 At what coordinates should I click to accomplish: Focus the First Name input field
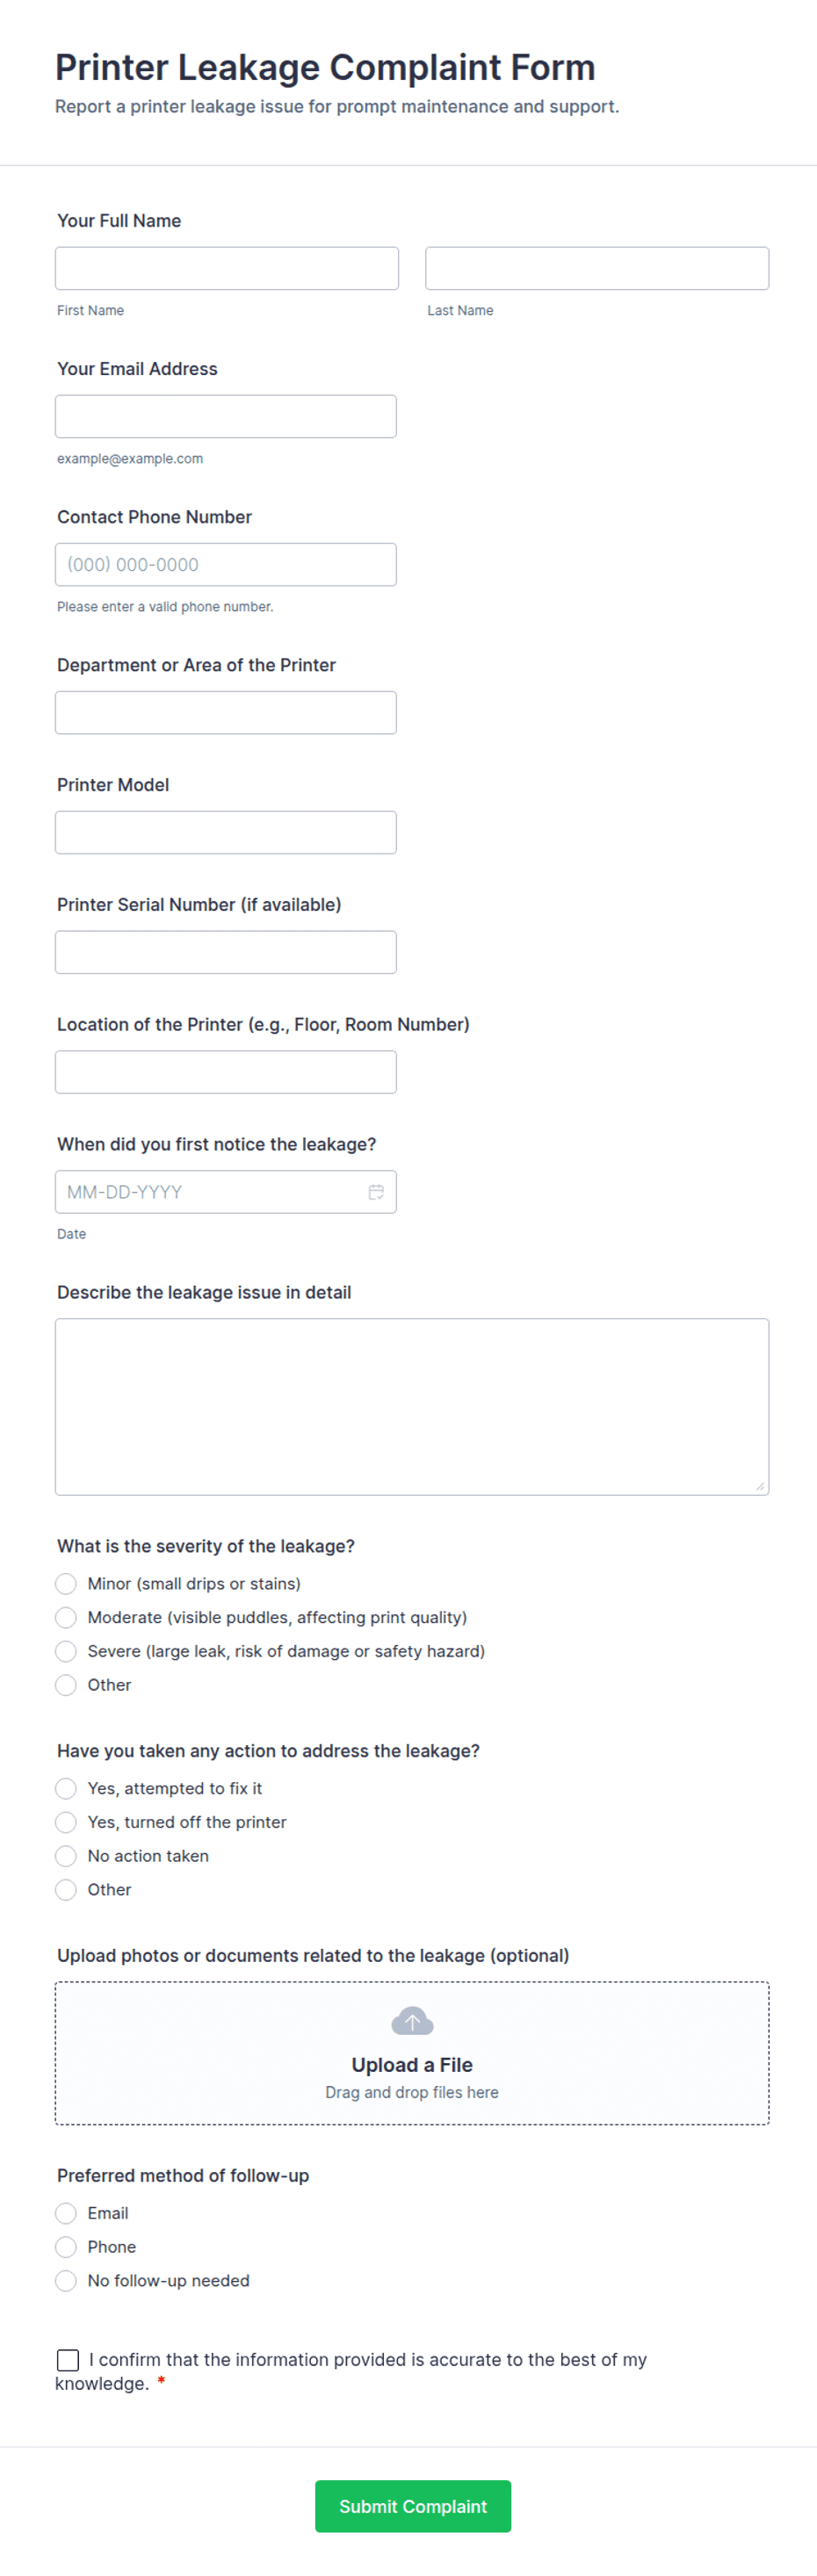[x=227, y=269]
